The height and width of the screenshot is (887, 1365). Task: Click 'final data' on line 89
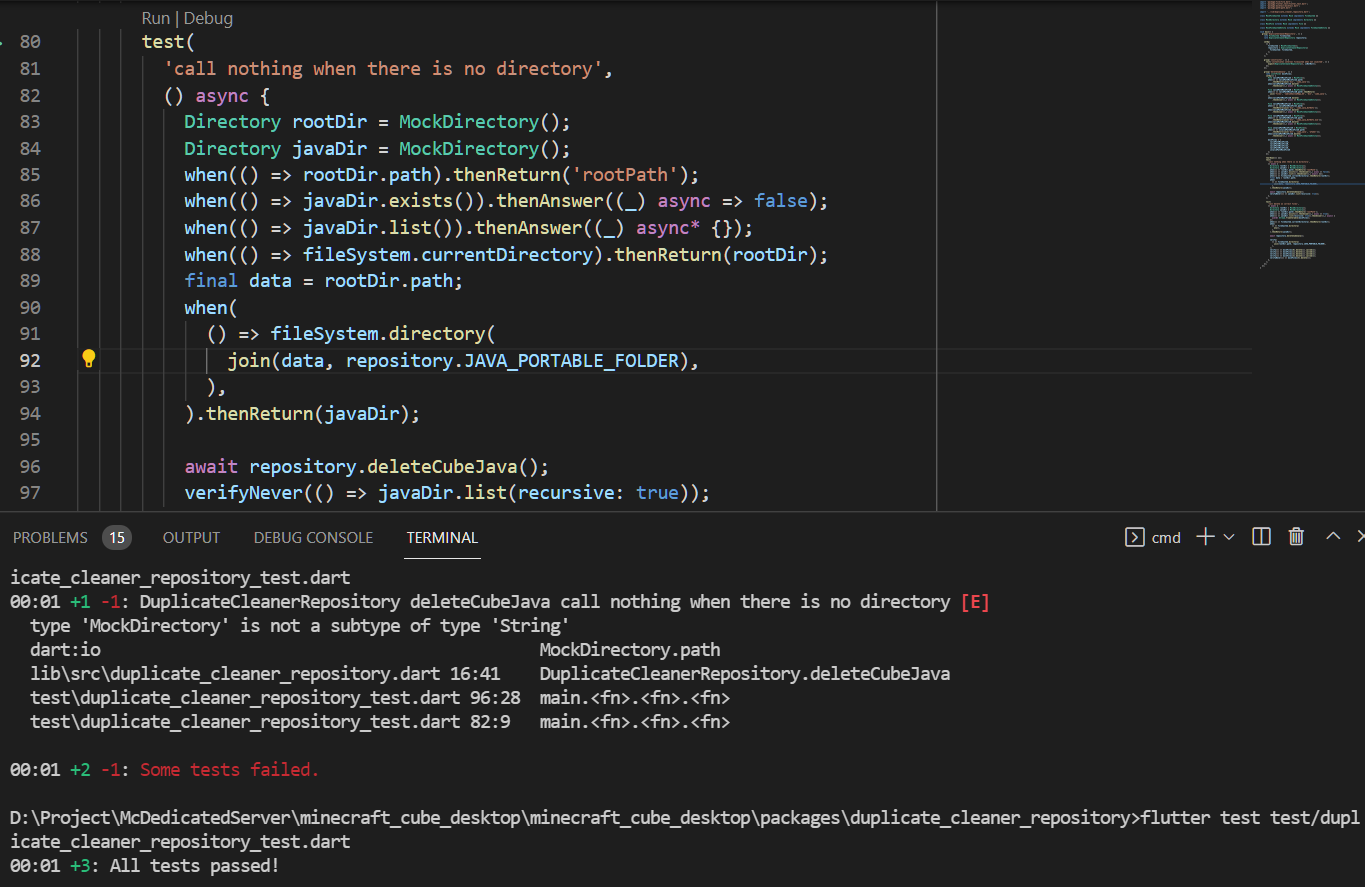coord(238,281)
